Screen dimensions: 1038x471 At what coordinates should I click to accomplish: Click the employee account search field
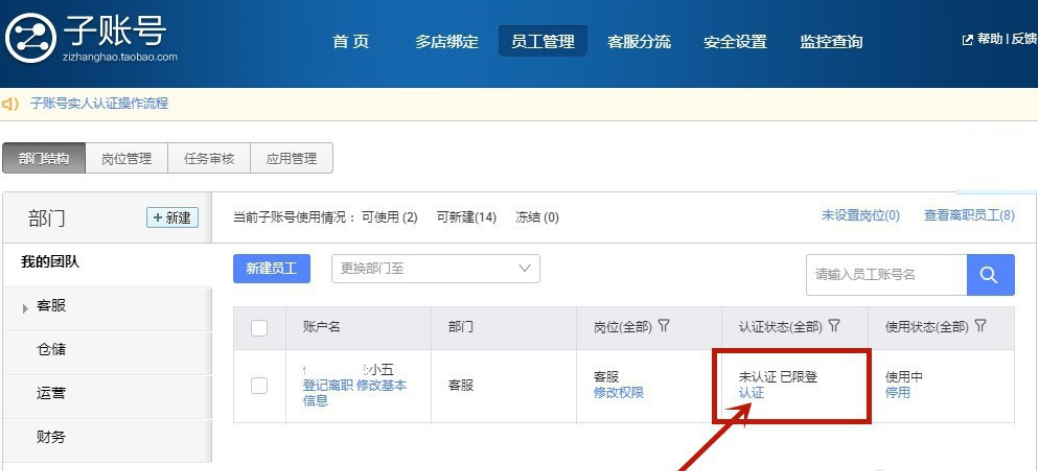tap(886, 275)
